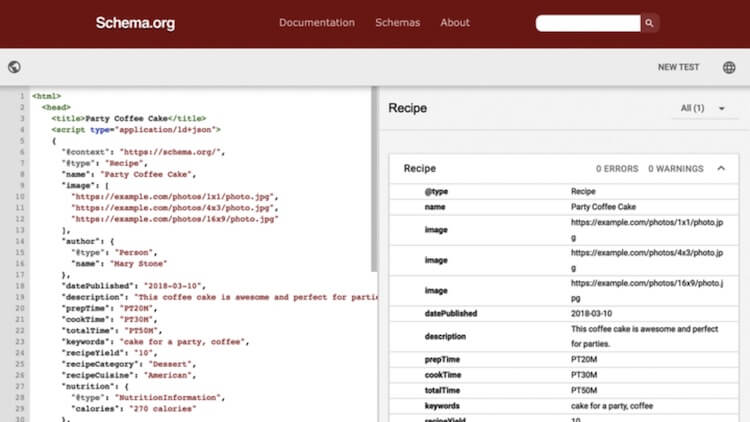Click the @context code line
The image size is (750, 422).
143,152
